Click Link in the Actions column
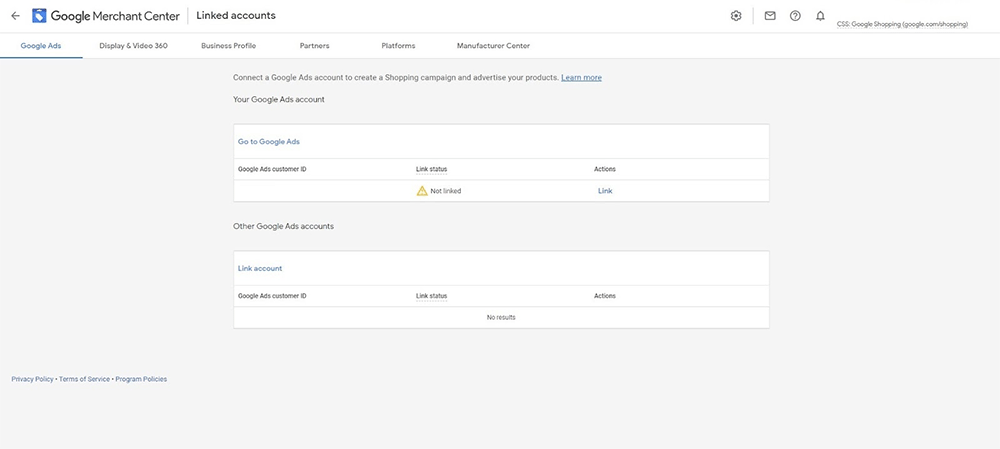 (x=605, y=191)
